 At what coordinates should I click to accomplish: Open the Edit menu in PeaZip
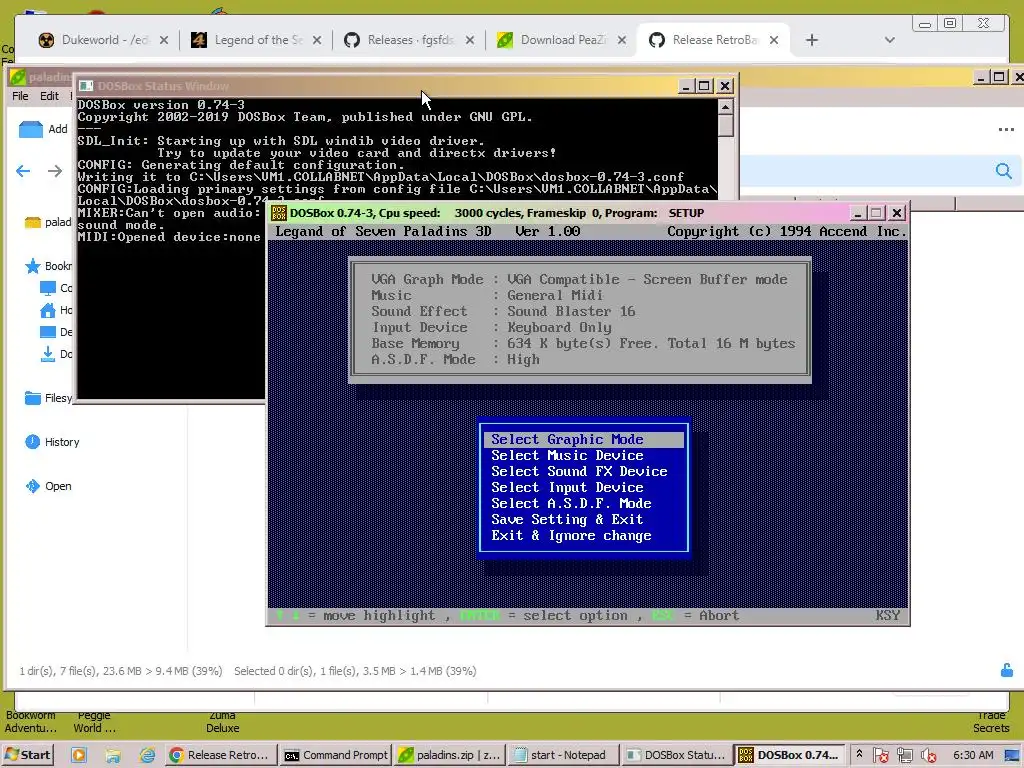coord(49,96)
